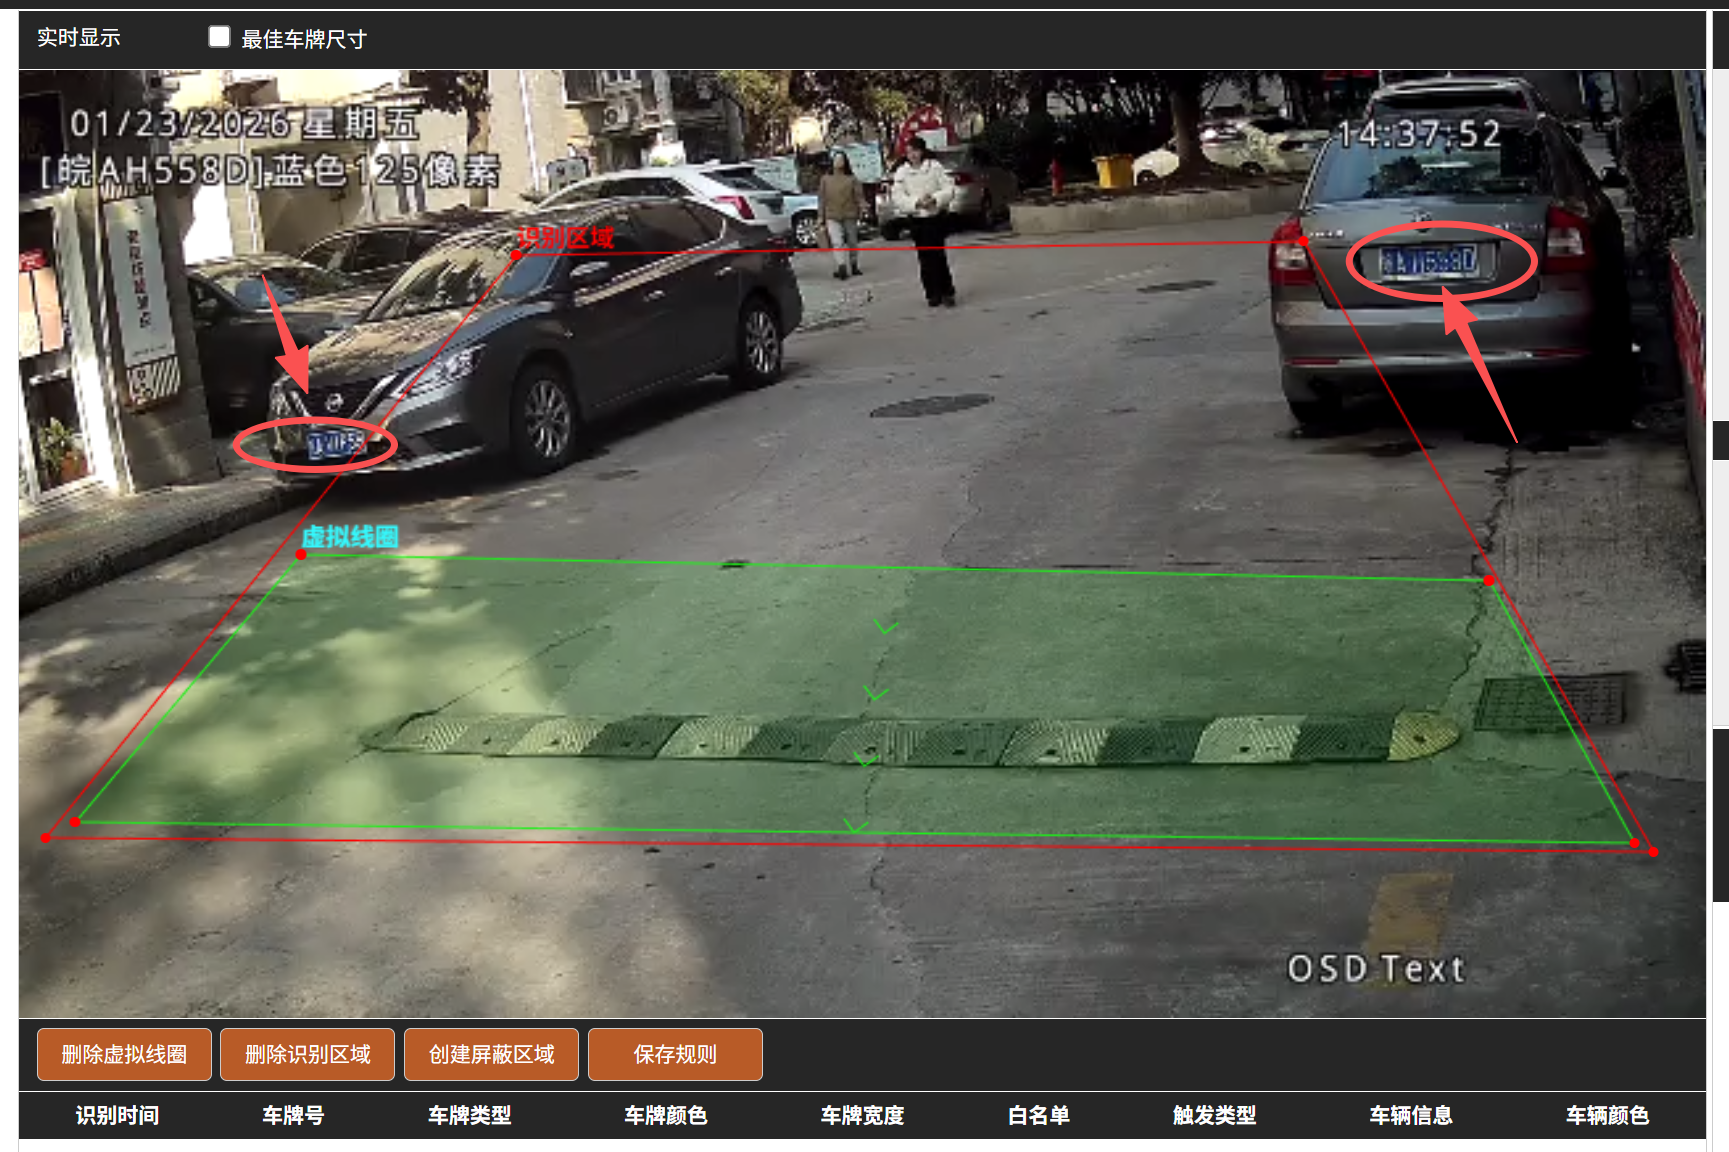The image size is (1729, 1152).
Task: Click the green virtual loop's top-right vertex
Action: 1489,580
